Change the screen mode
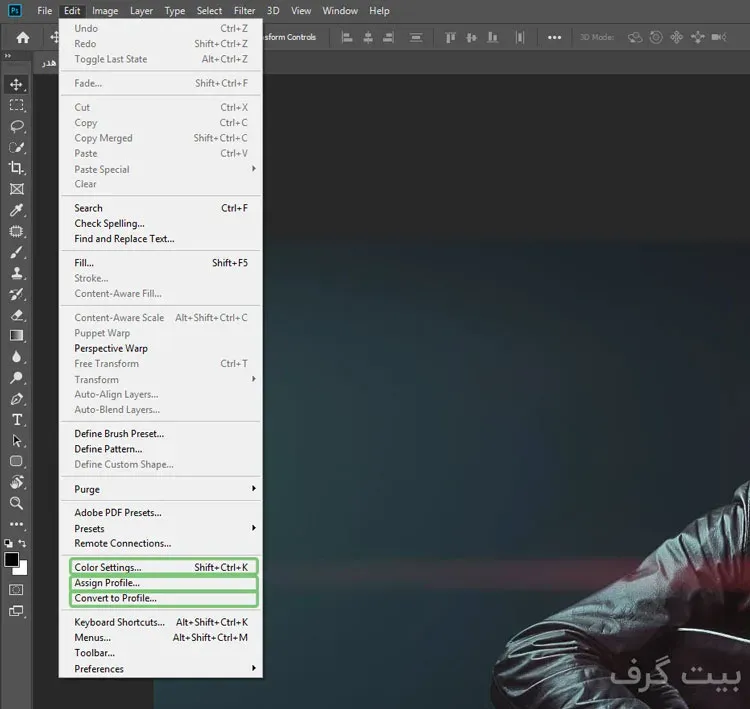750x709 pixels. click(x=16, y=611)
